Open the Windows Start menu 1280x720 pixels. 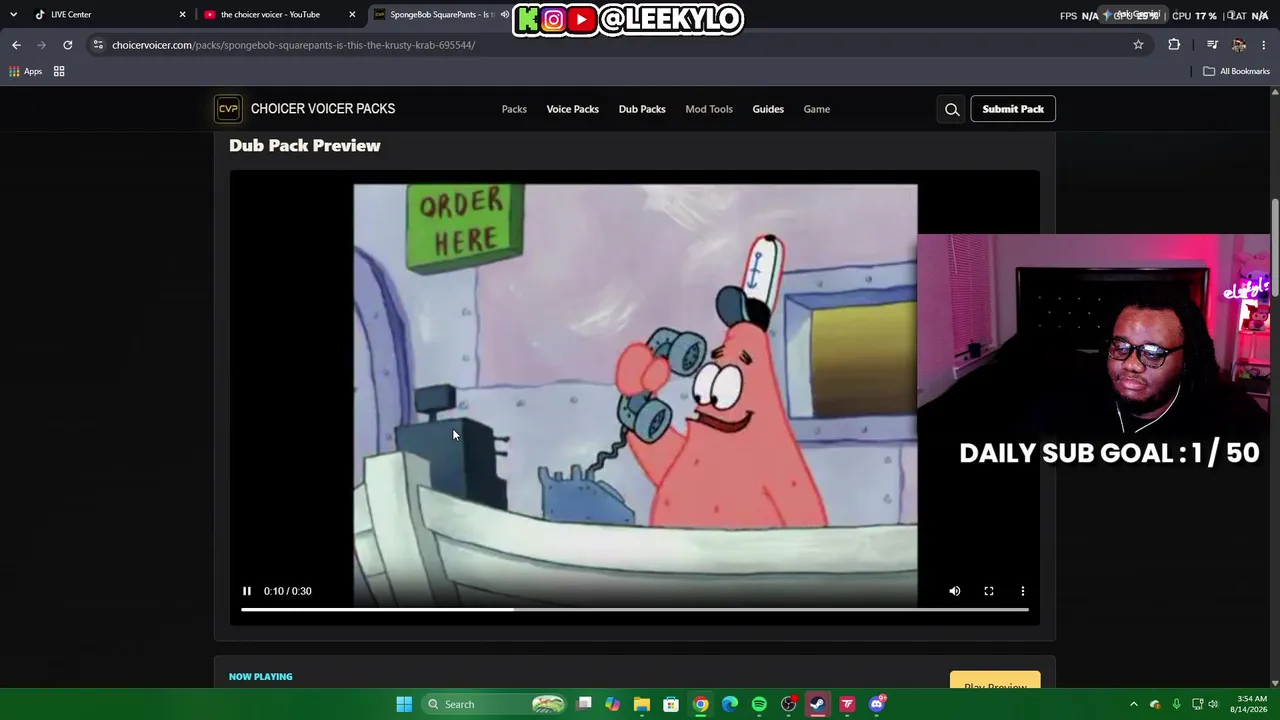tap(404, 704)
